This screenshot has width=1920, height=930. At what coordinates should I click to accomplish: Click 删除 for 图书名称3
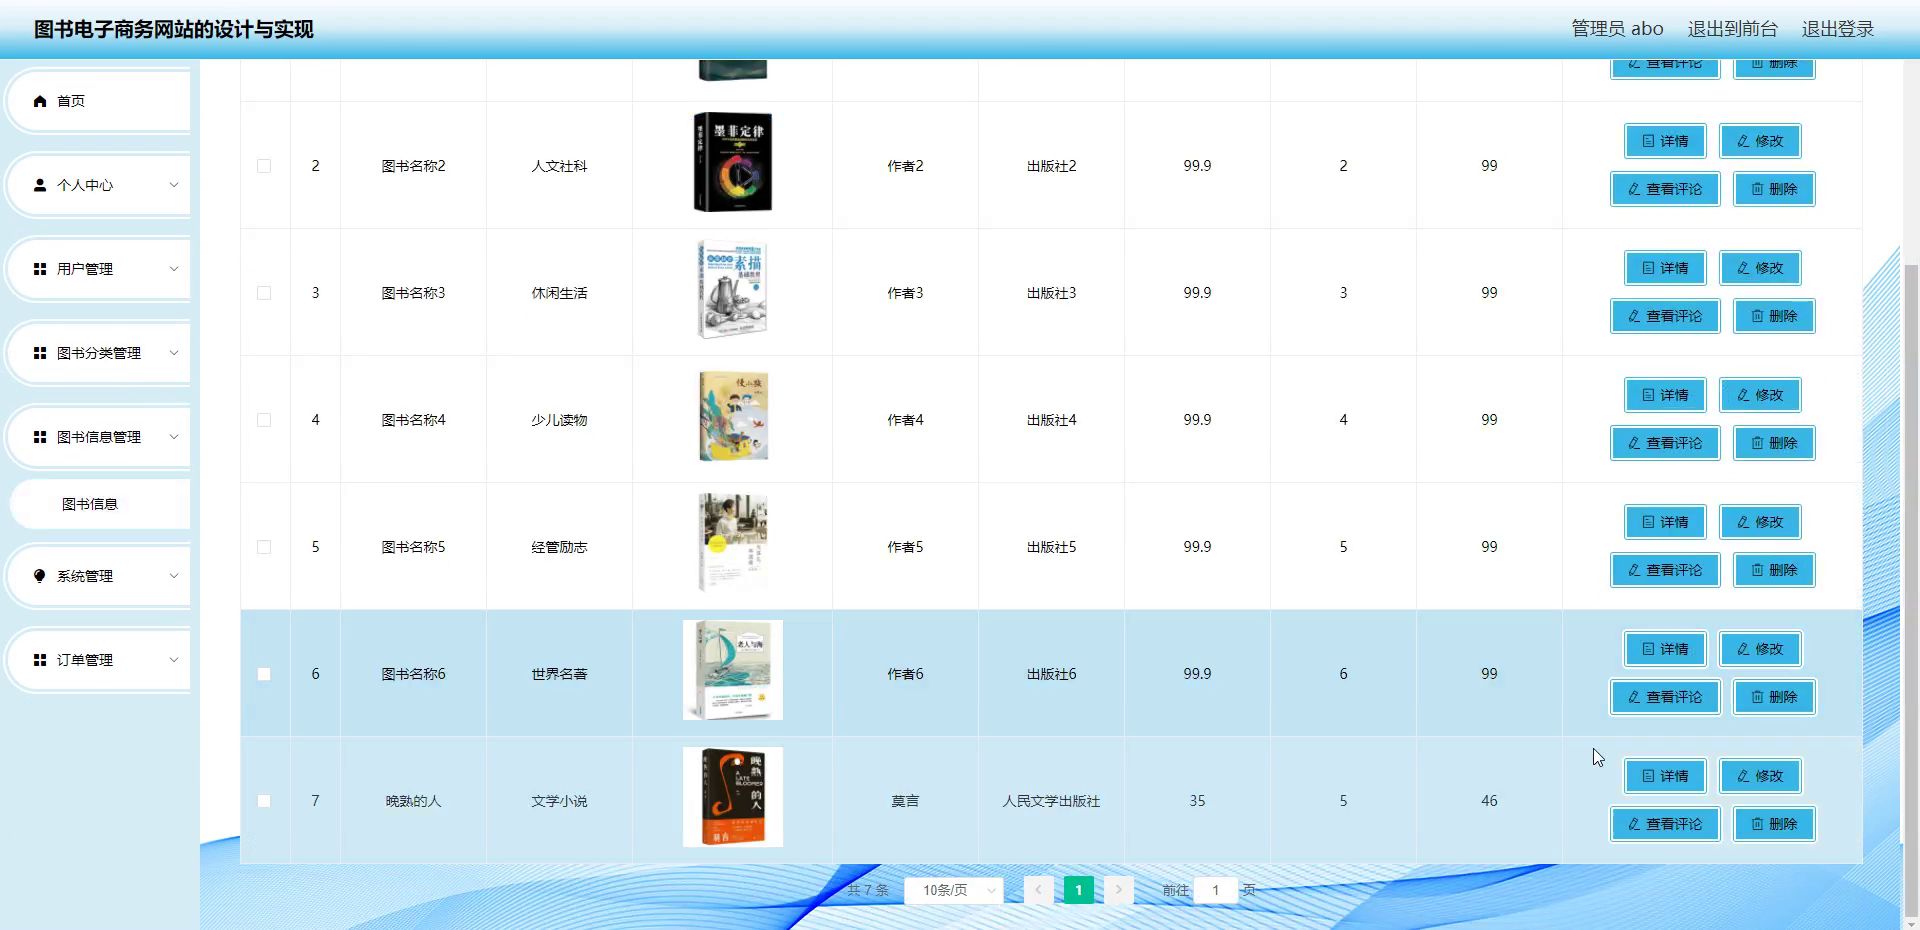pos(1774,316)
